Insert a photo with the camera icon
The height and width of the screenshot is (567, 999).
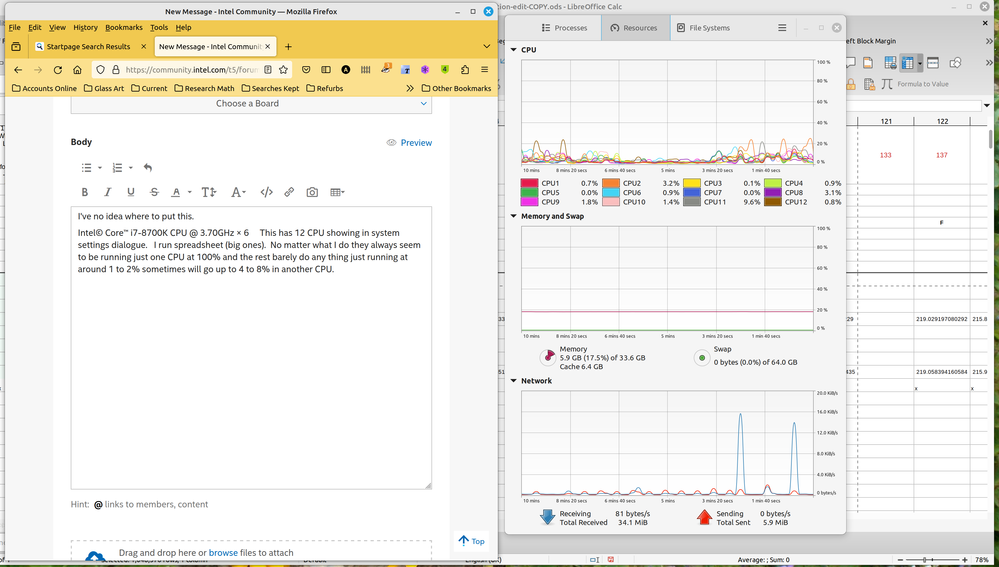(x=312, y=192)
